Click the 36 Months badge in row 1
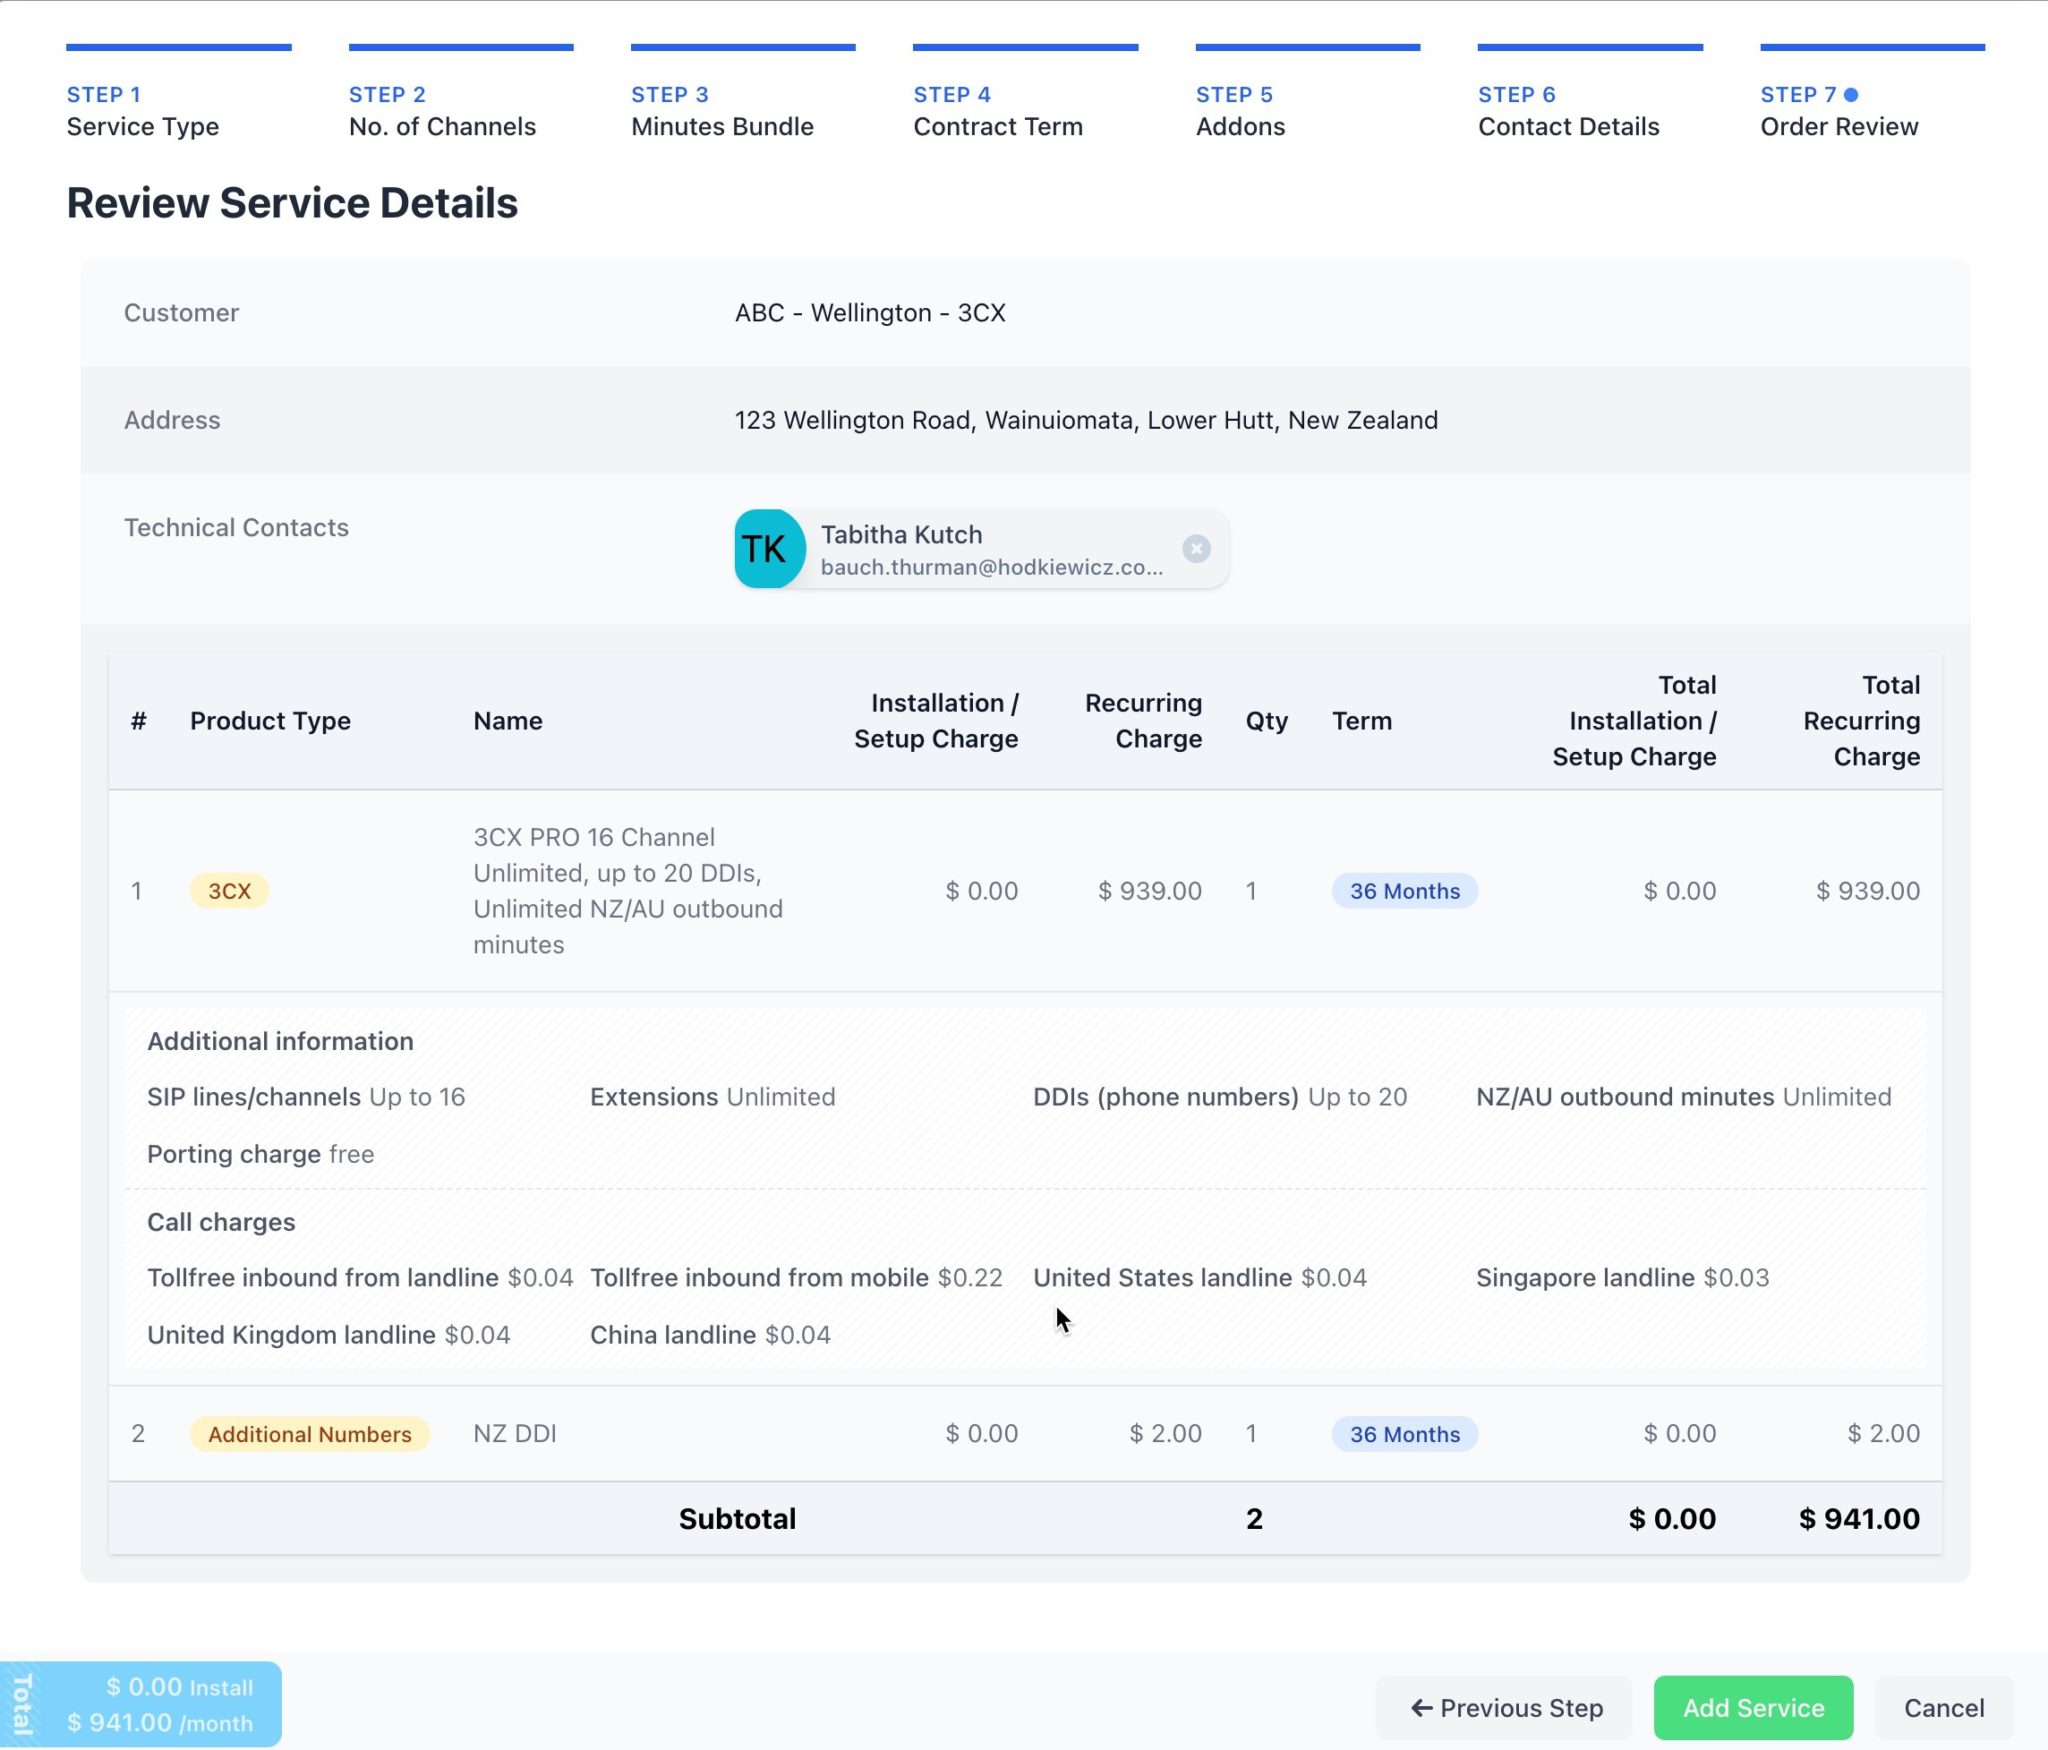Viewport: 2048px width, 1750px height. (1404, 891)
